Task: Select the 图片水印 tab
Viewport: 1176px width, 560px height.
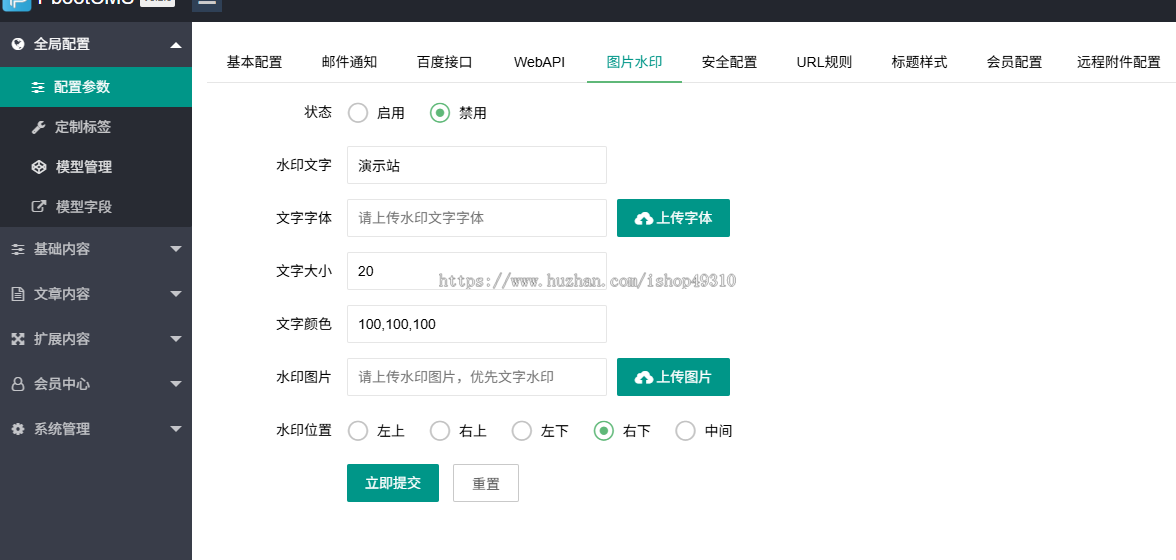Action: (x=634, y=62)
